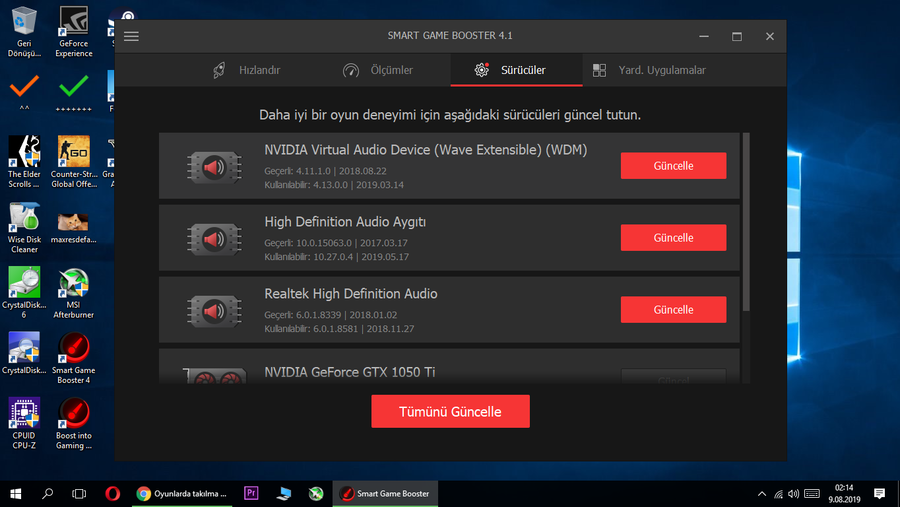900x507 pixels.
Task: Switch to the Hızlandır tab
Action: (x=247, y=70)
